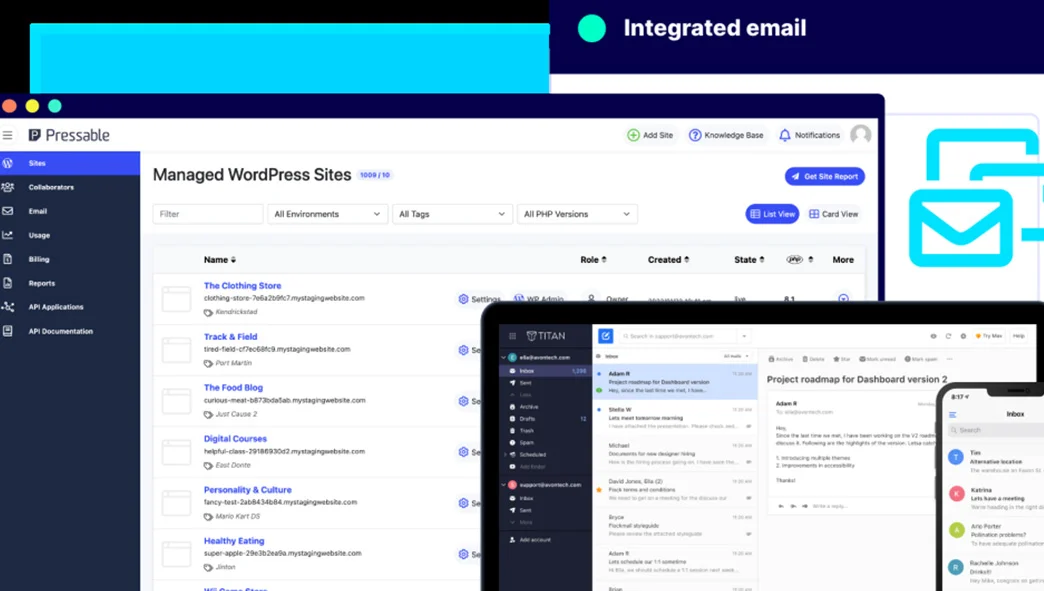Archive the open email in Titan
This screenshot has width=1044, height=591.
click(781, 359)
